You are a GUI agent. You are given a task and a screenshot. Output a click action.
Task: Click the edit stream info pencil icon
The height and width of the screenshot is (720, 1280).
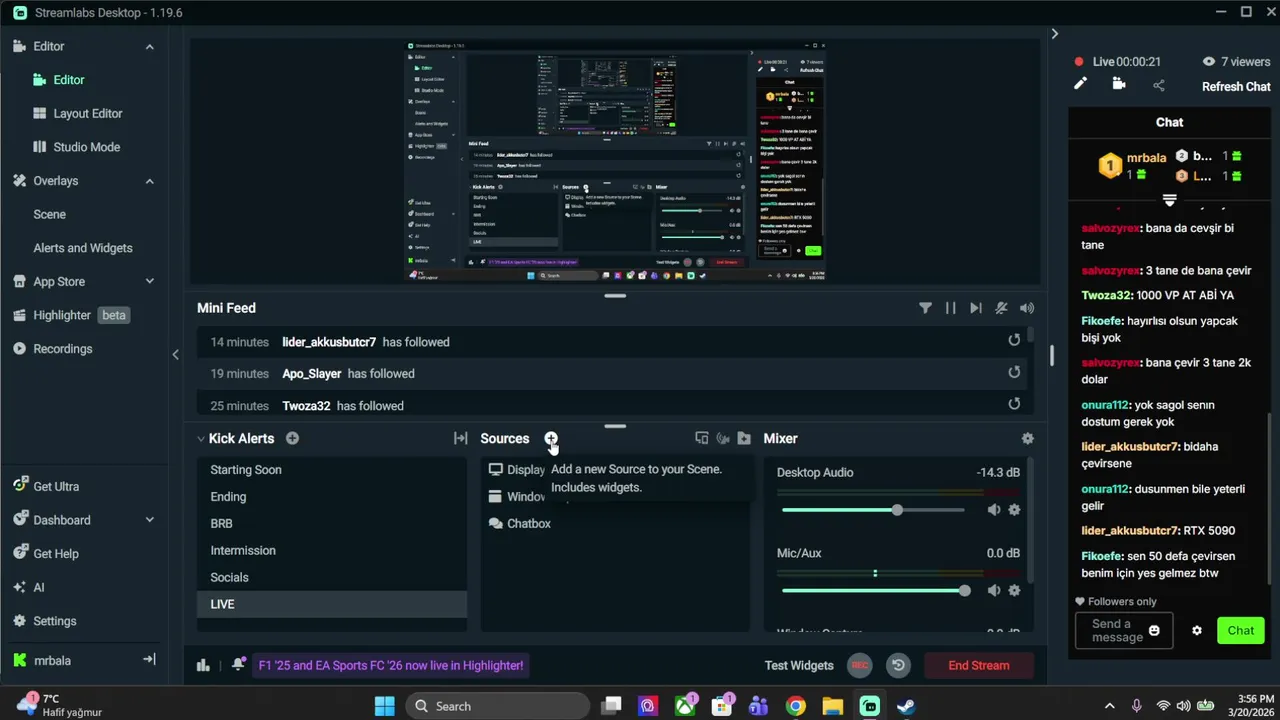tap(1080, 84)
